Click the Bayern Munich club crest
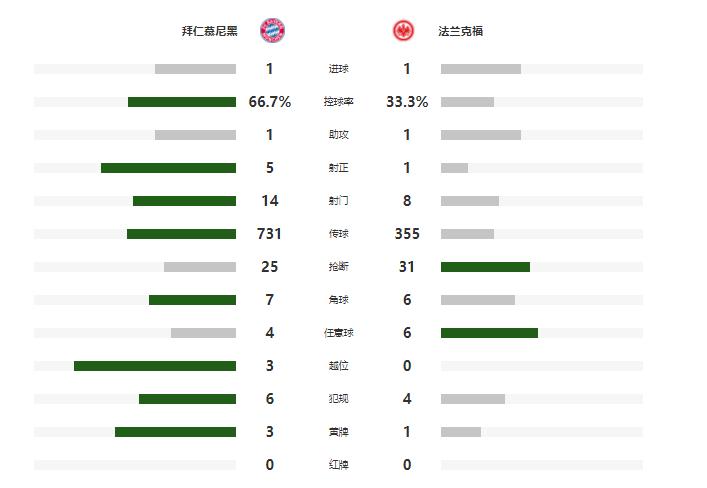Screen dimensions: 707x488 click(271, 31)
